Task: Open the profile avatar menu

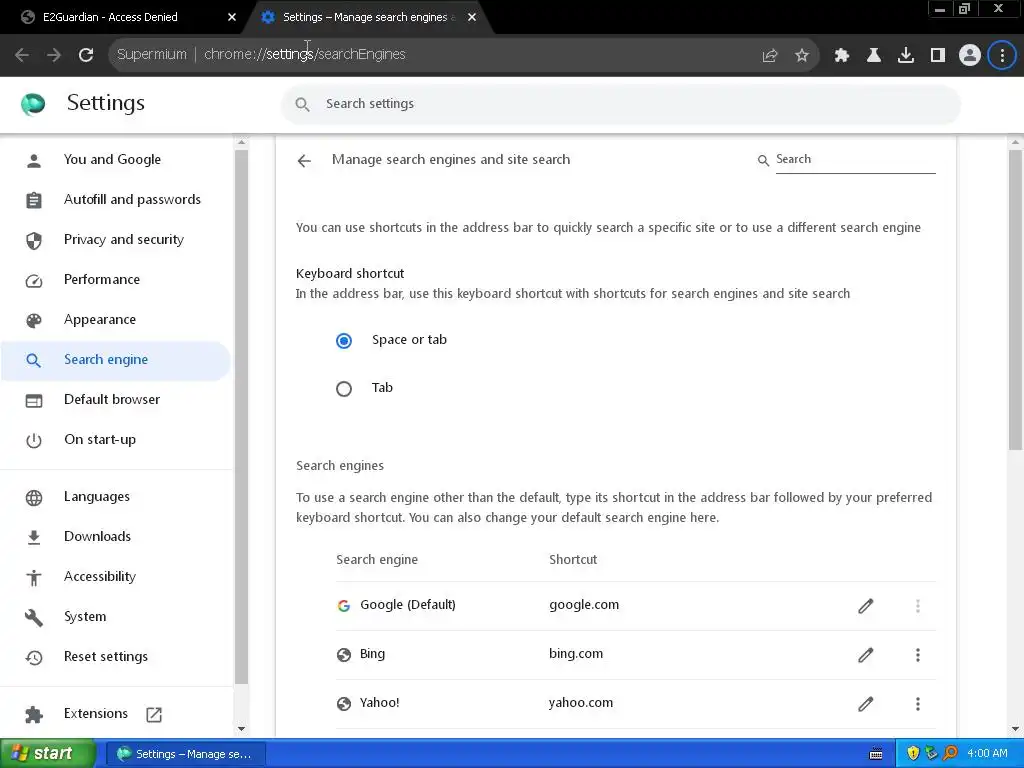Action: [970, 56]
